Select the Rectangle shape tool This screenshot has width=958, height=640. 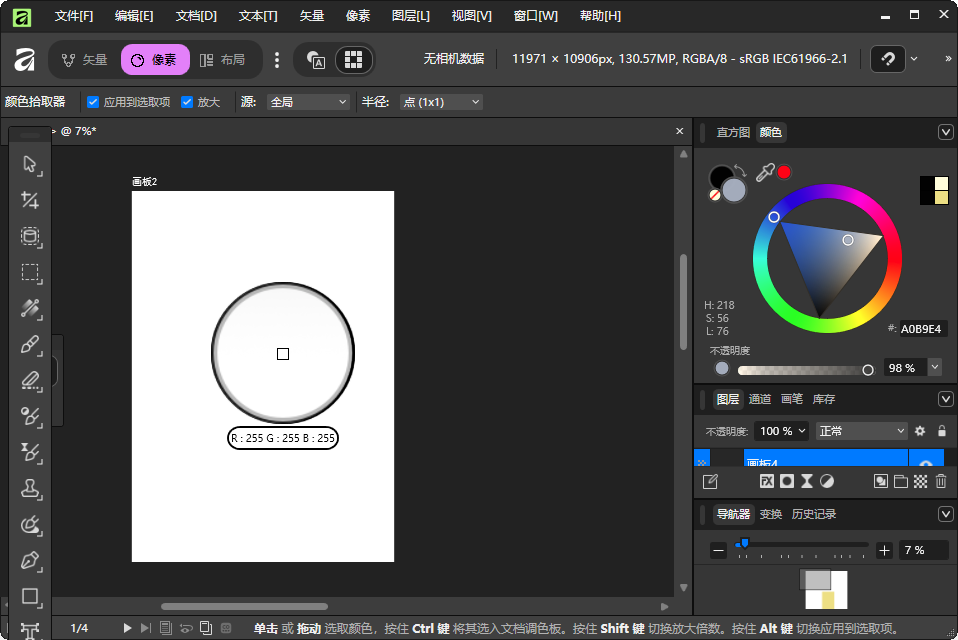[30, 597]
